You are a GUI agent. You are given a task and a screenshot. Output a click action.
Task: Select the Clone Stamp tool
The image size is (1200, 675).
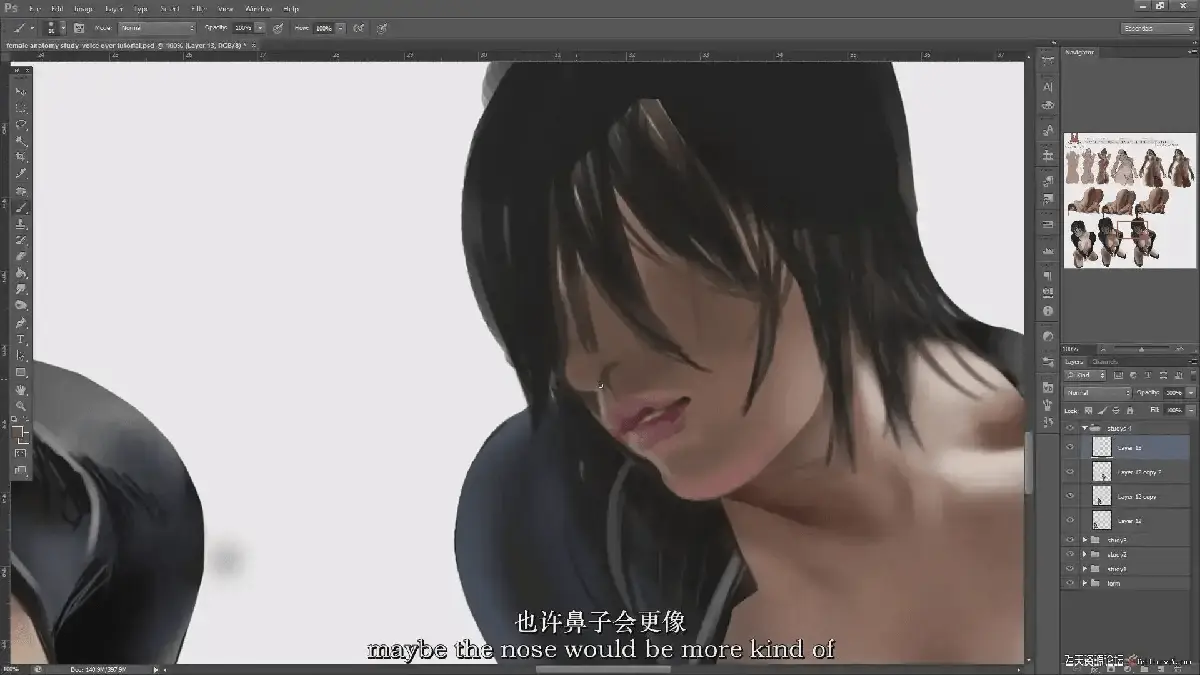21,224
